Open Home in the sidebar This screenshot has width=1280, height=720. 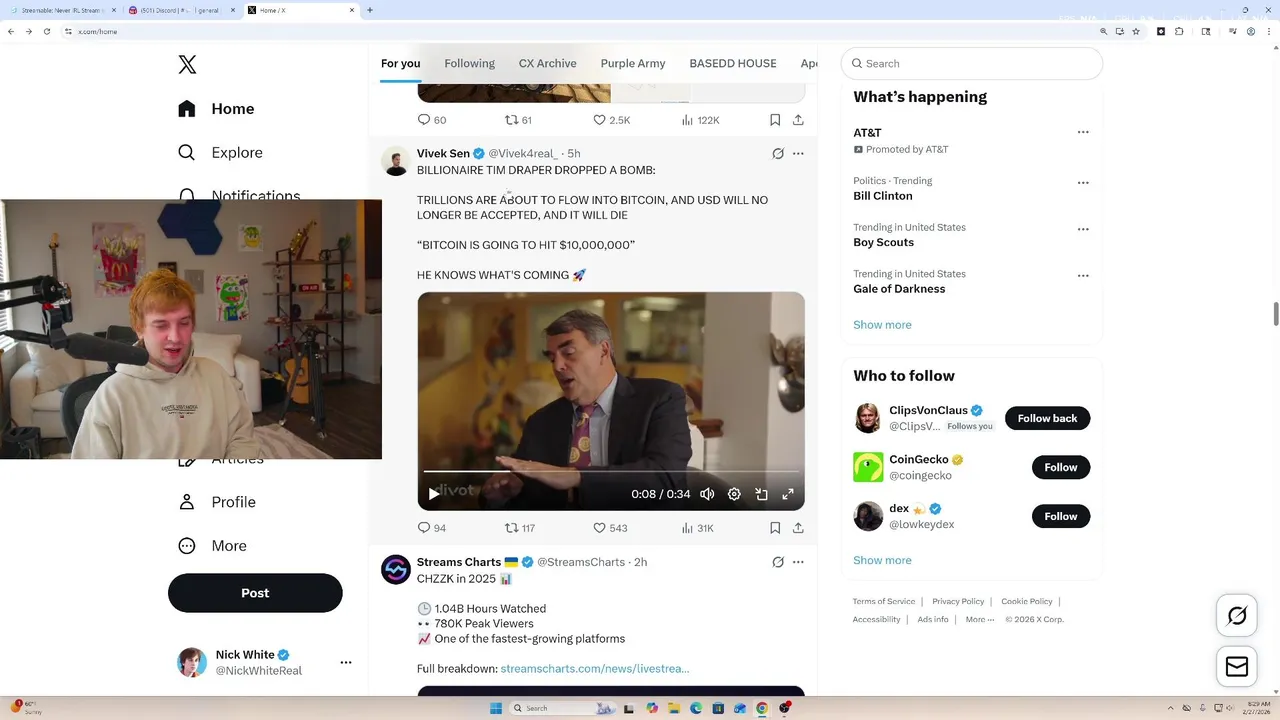[217, 109]
